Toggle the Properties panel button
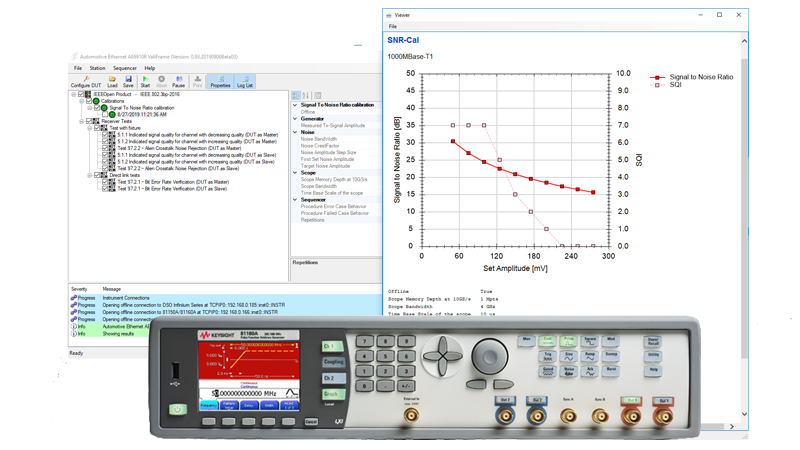The height and width of the screenshot is (450, 800). [x=220, y=82]
